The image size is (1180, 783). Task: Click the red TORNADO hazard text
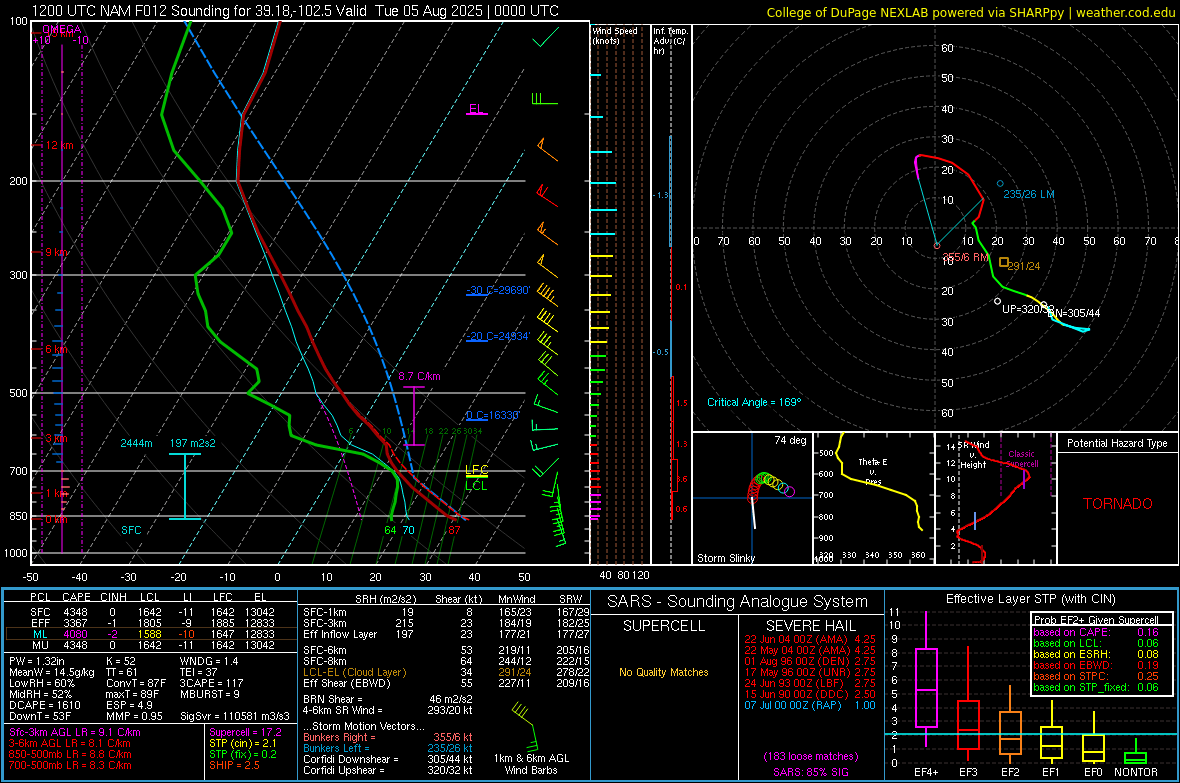point(1118,504)
